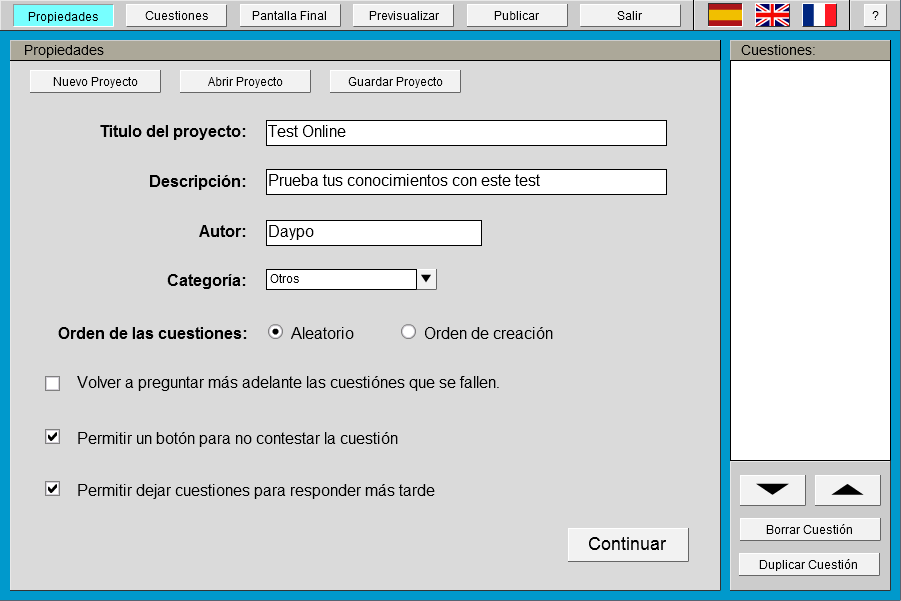
Task: Open the Propiedades tab
Action: [x=63, y=16]
